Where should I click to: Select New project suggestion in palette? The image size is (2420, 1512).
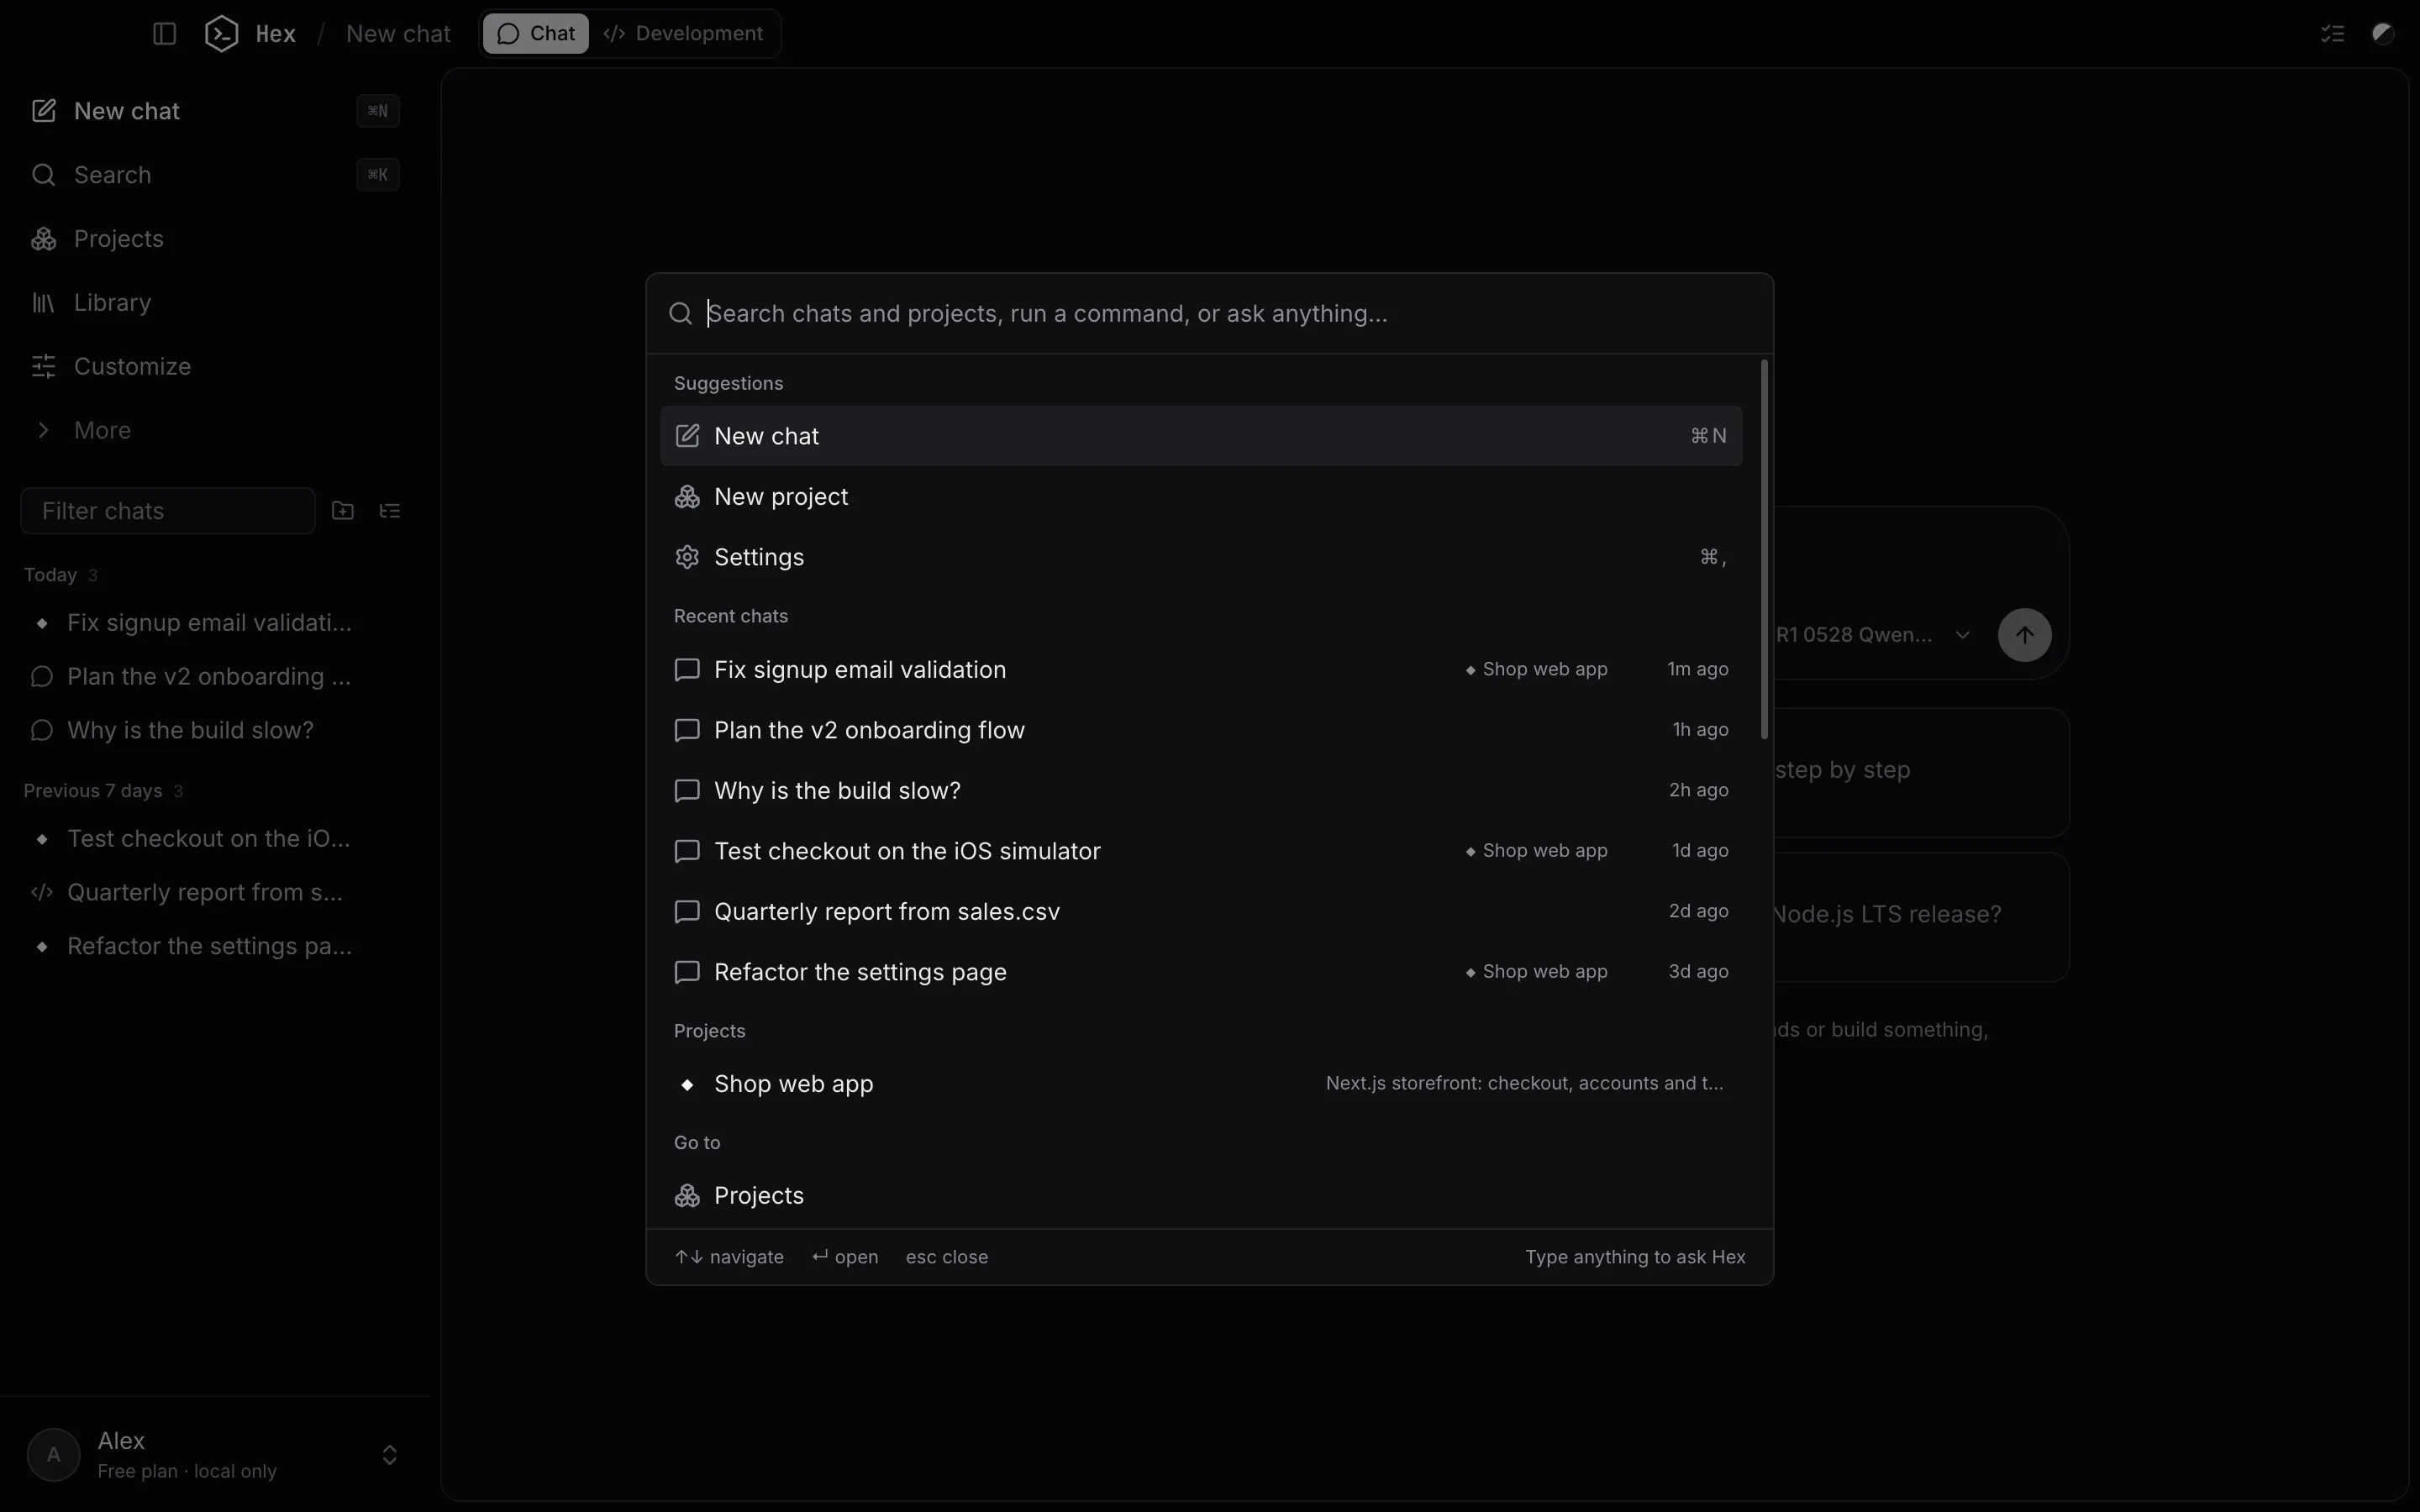tap(1201, 497)
